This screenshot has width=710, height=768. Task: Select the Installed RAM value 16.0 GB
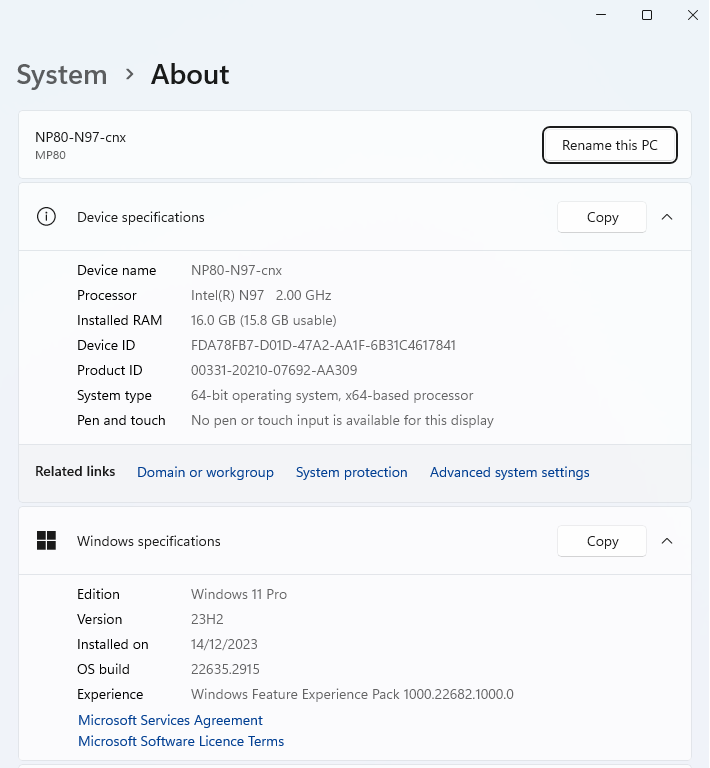click(x=263, y=320)
